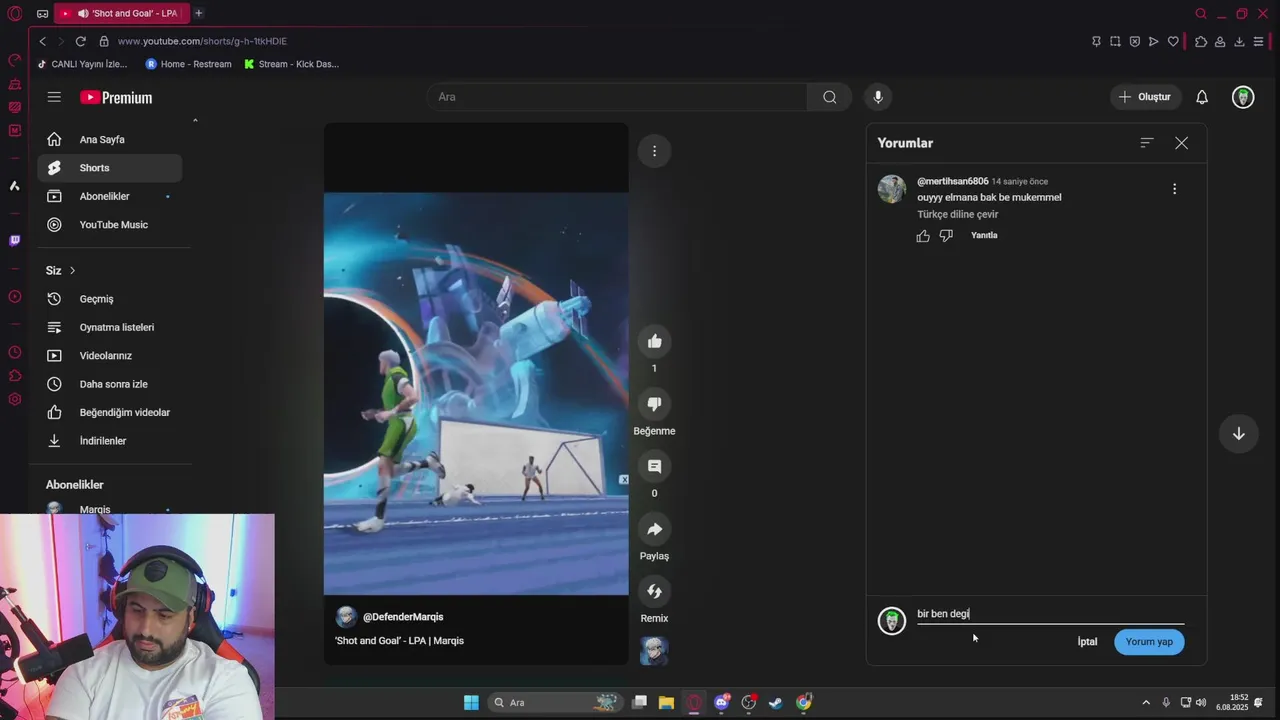Dislike mertihsan6806's comment
The width and height of the screenshot is (1280, 720).
point(946,236)
